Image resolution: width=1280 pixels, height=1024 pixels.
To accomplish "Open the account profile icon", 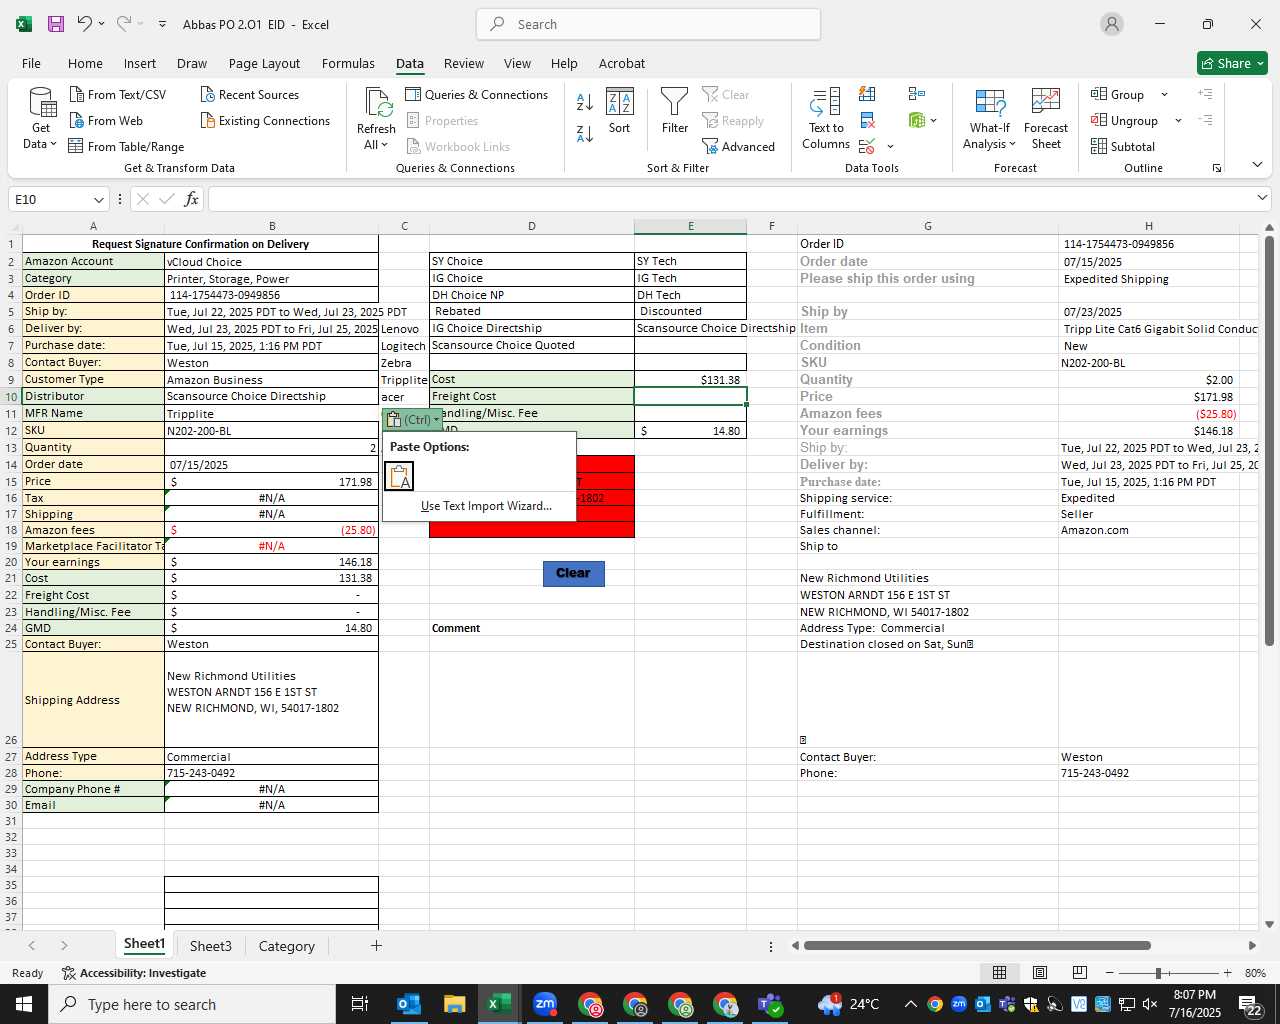I will pos(1112,24).
